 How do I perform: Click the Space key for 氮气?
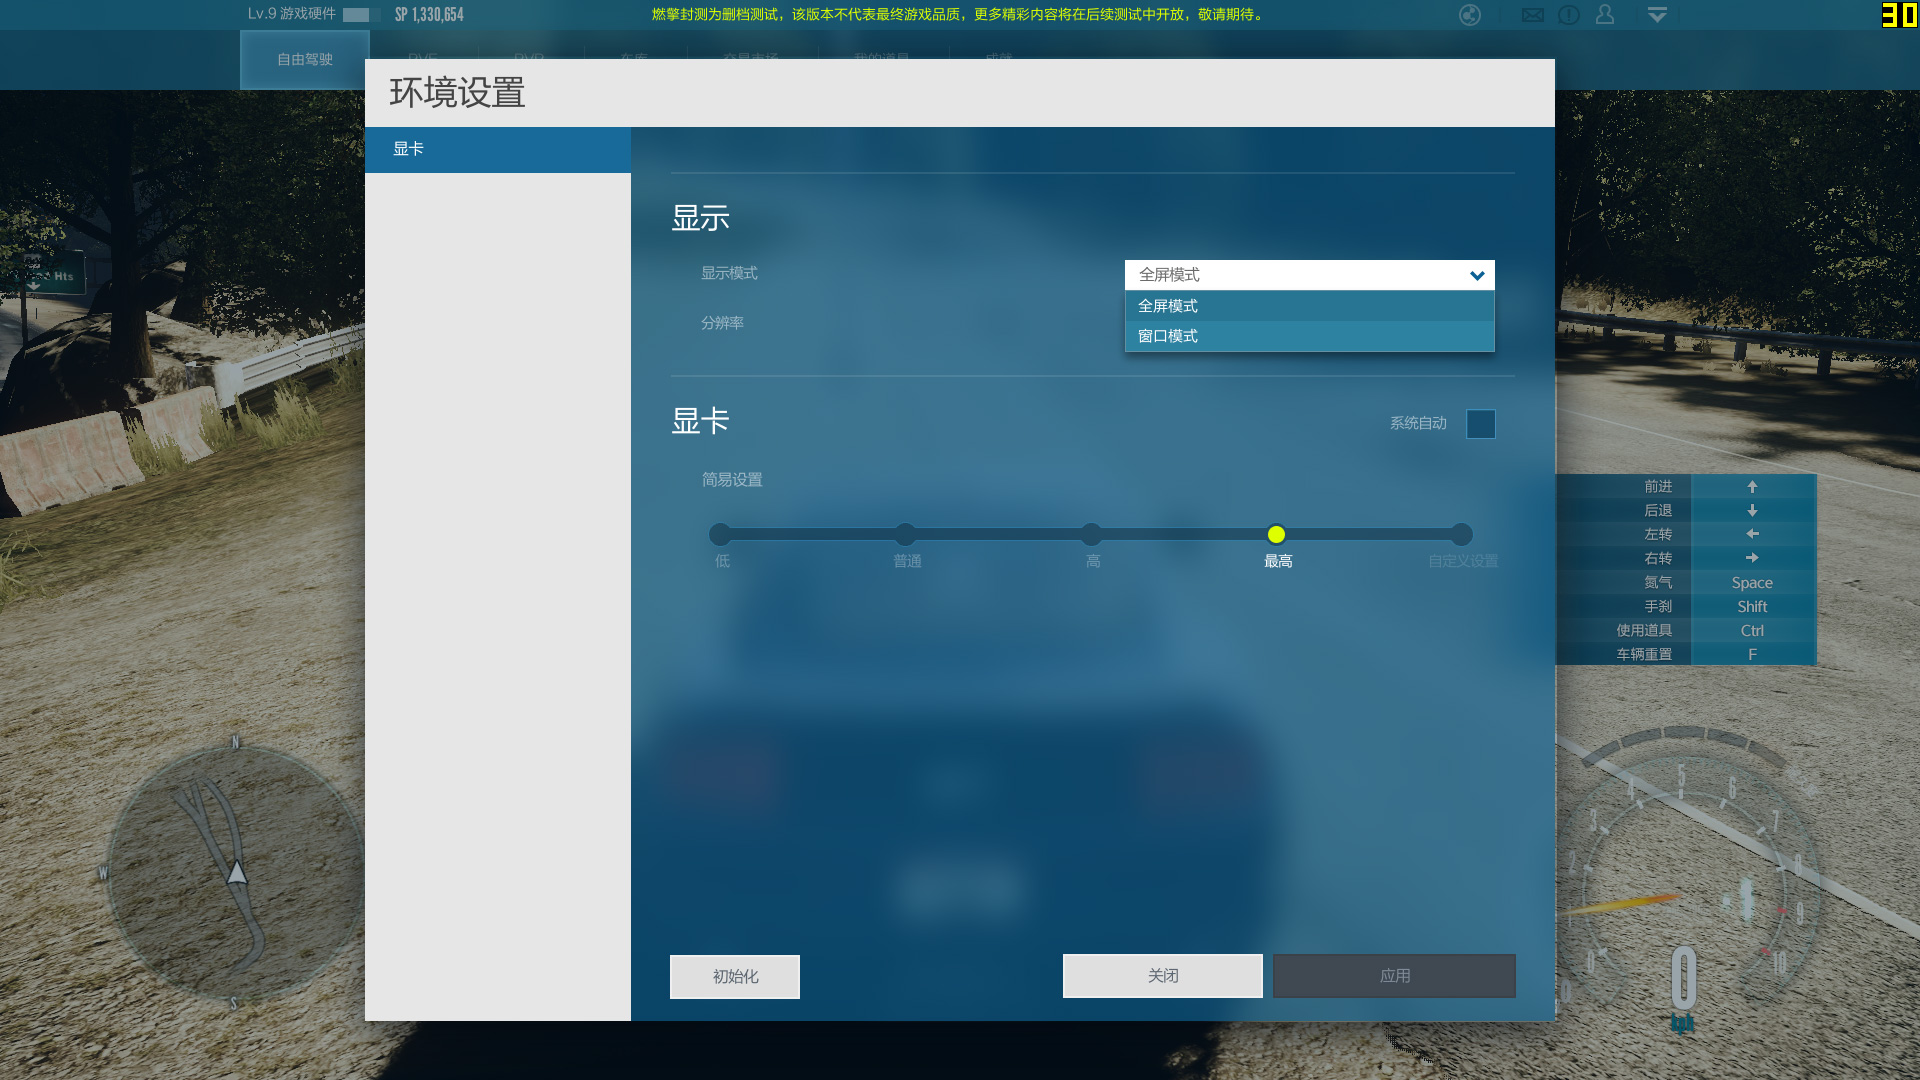[x=1752, y=583]
